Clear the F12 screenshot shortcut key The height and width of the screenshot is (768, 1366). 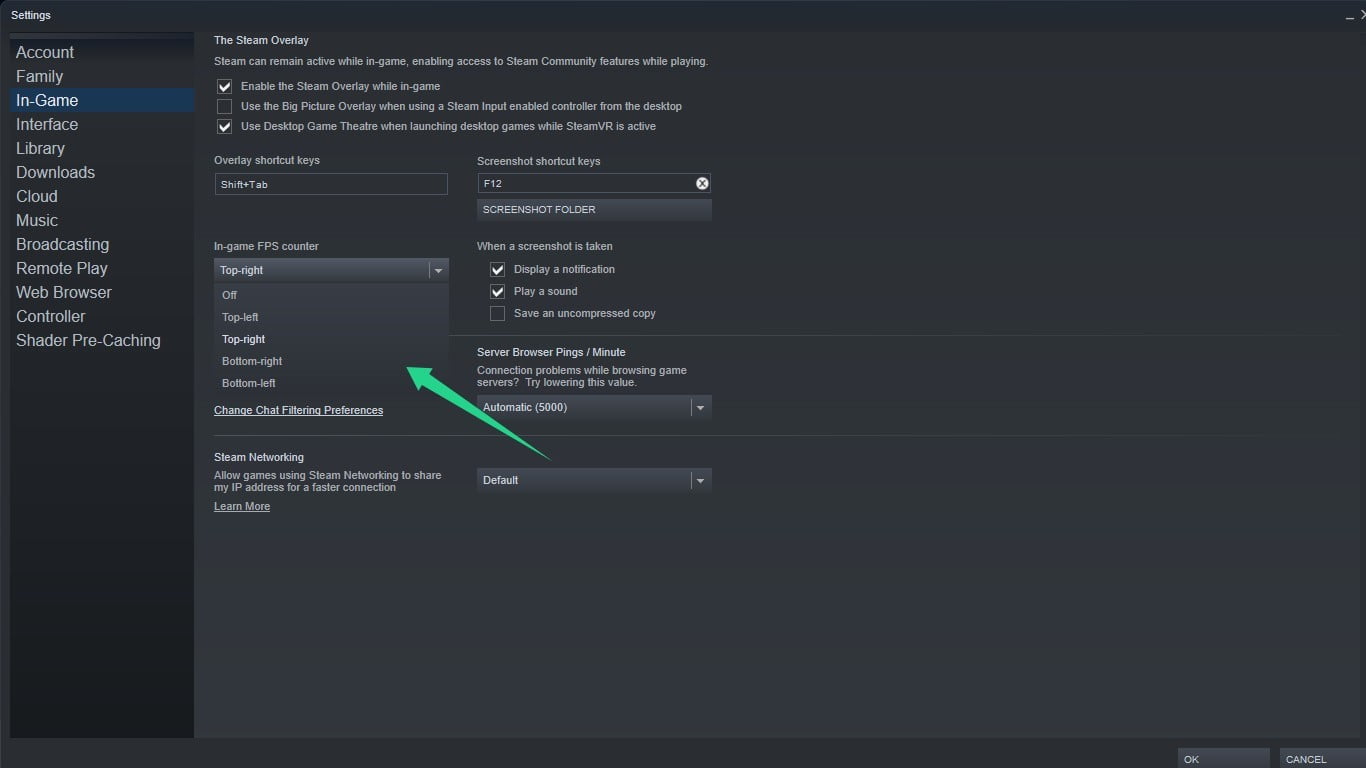(x=702, y=184)
